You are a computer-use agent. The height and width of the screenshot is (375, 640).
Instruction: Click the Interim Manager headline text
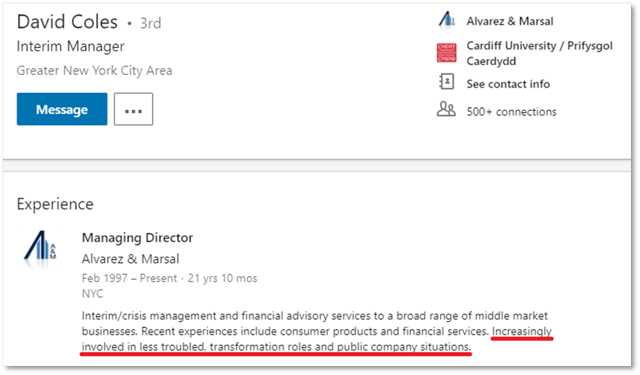tap(71, 47)
